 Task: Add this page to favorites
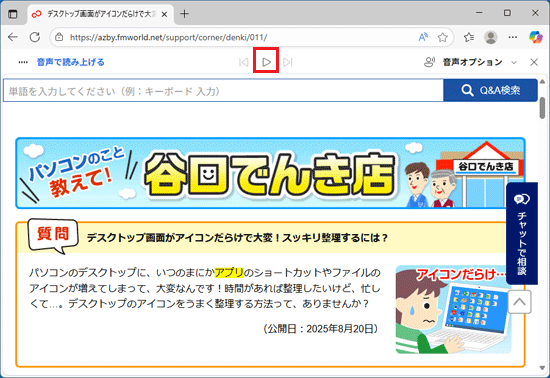(443, 37)
